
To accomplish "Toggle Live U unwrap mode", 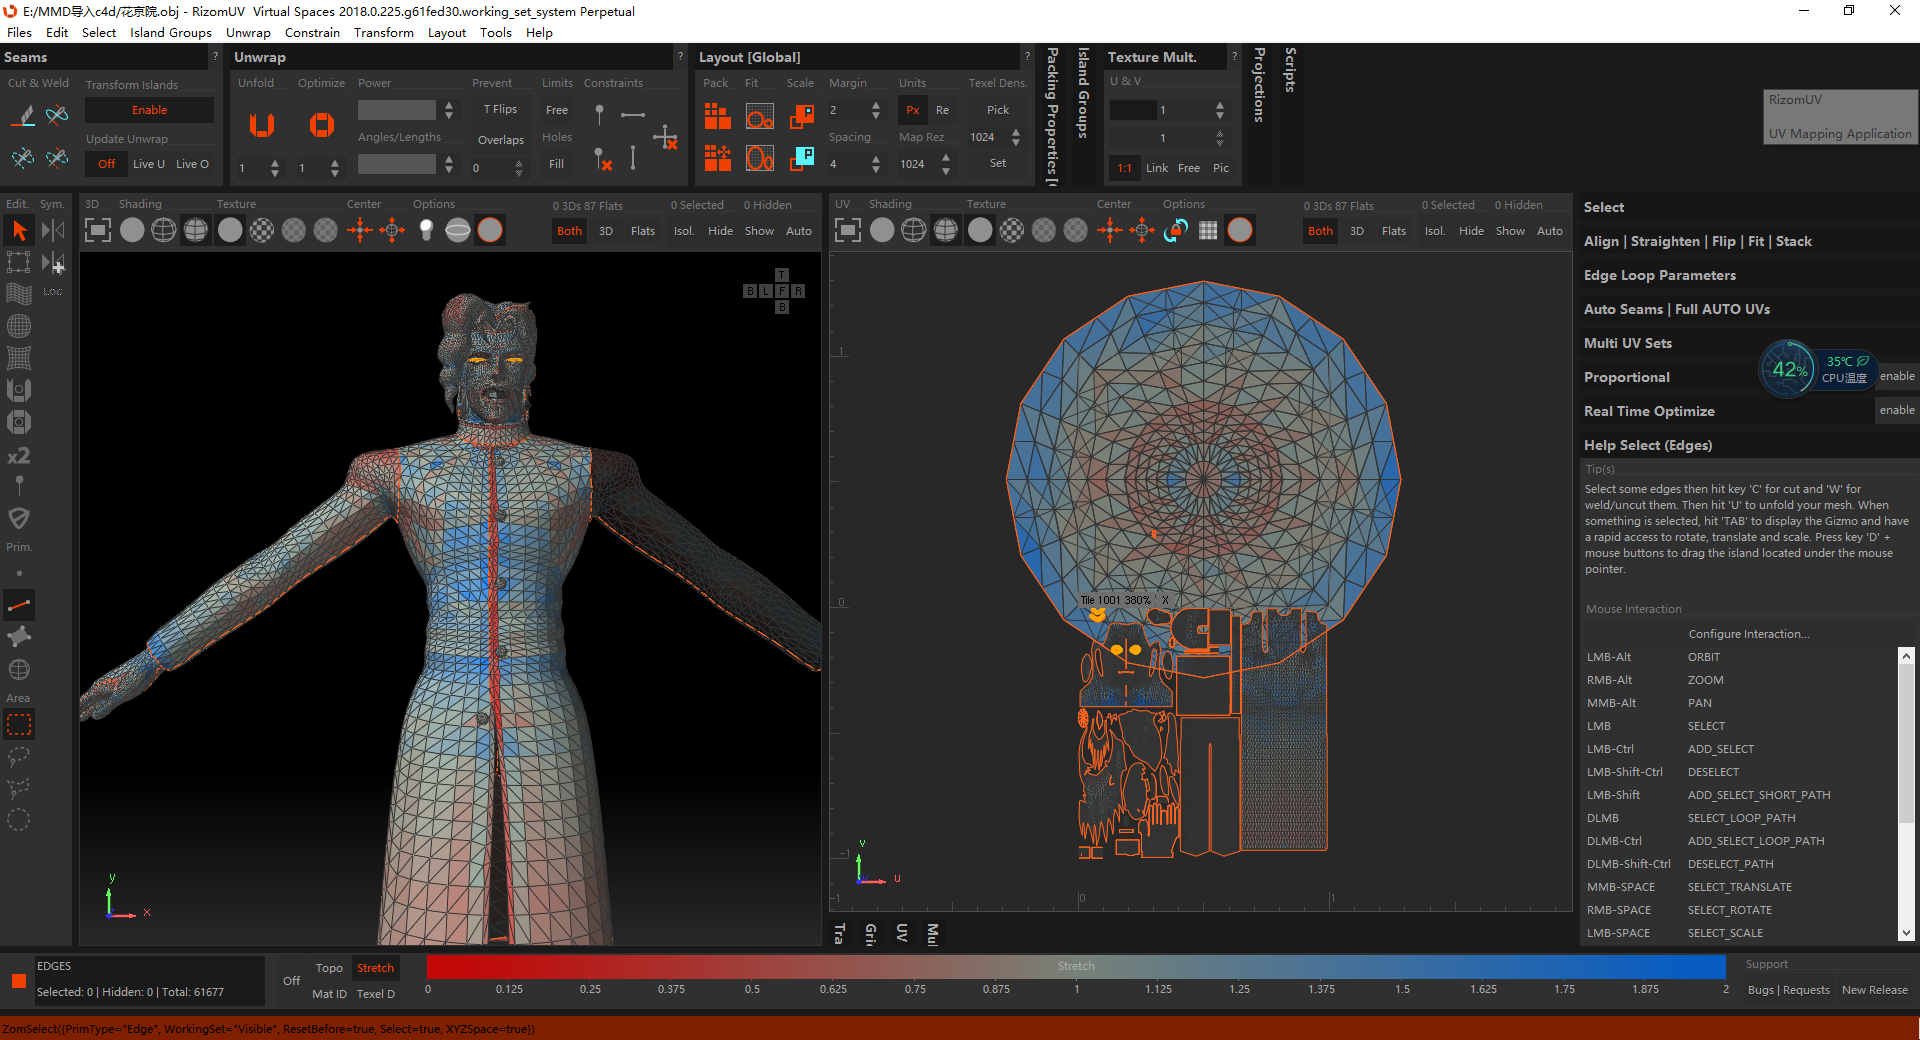I will [x=147, y=163].
